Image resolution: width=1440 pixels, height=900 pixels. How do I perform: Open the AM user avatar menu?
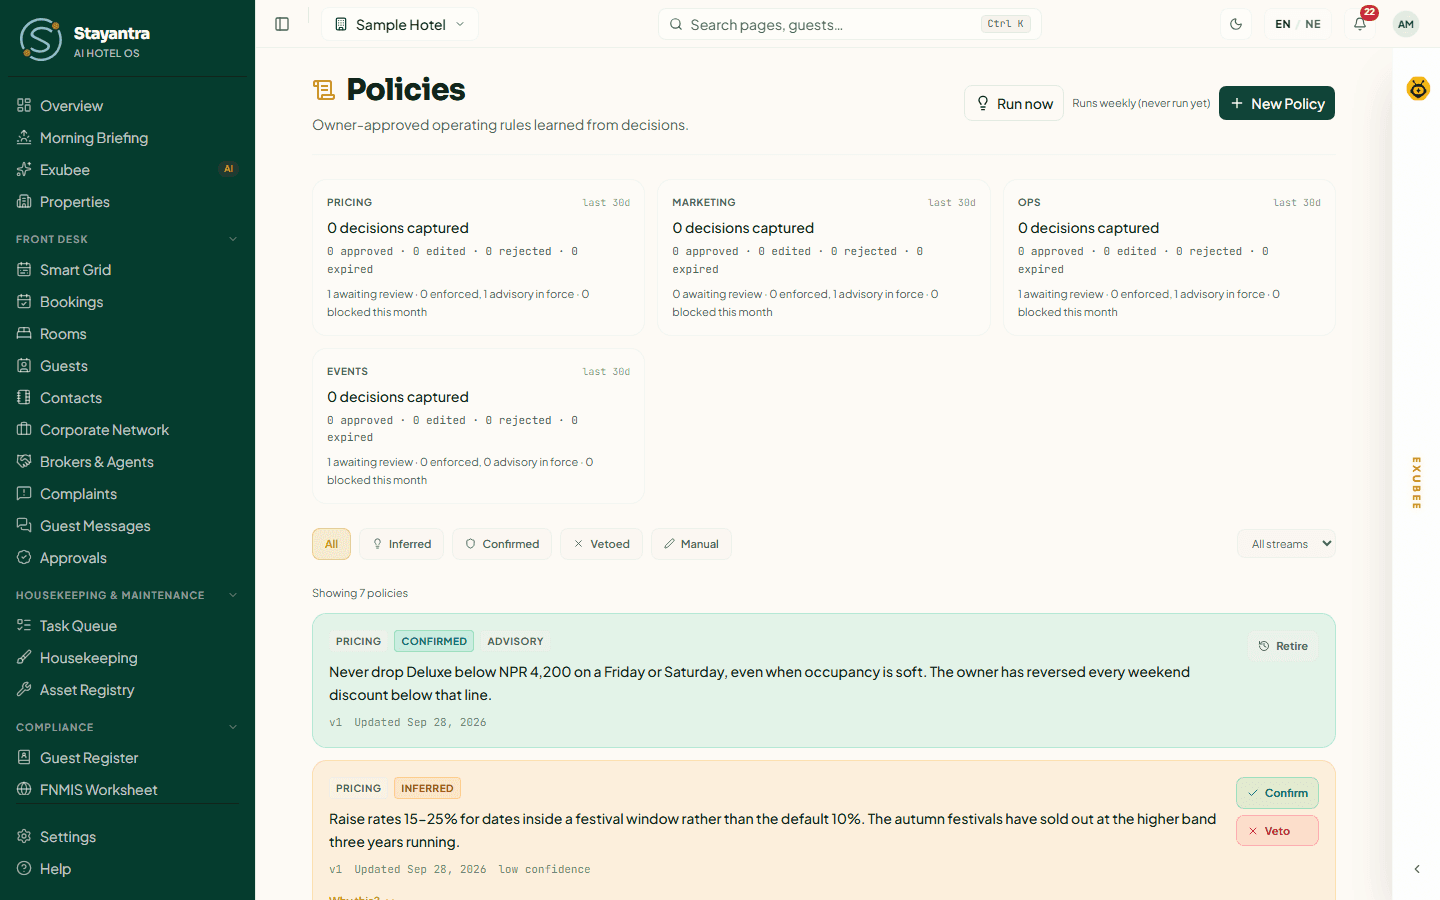click(x=1406, y=24)
